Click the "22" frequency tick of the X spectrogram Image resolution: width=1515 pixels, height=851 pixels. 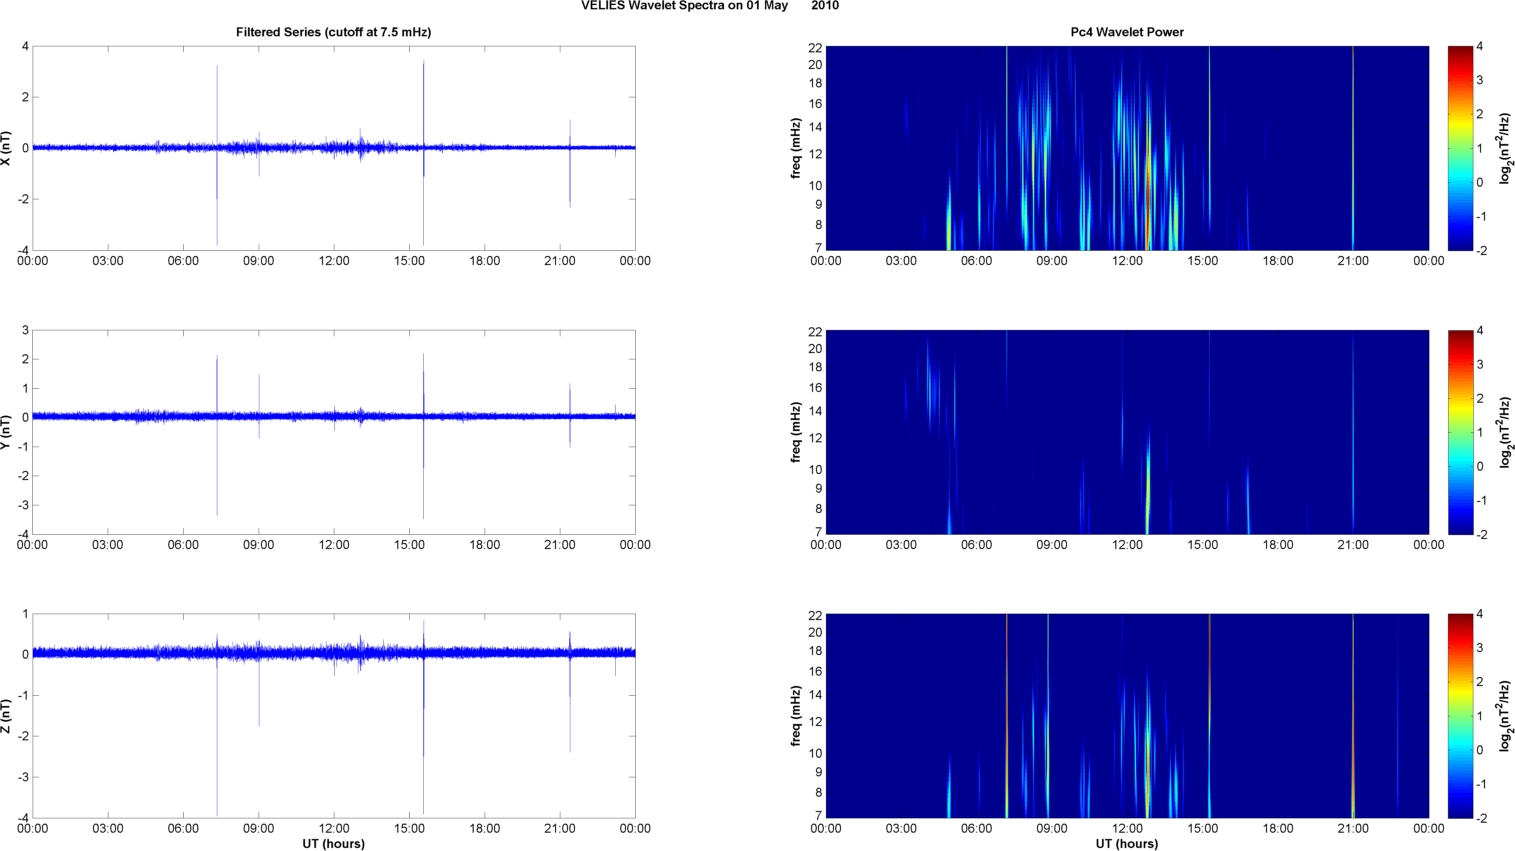point(815,47)
